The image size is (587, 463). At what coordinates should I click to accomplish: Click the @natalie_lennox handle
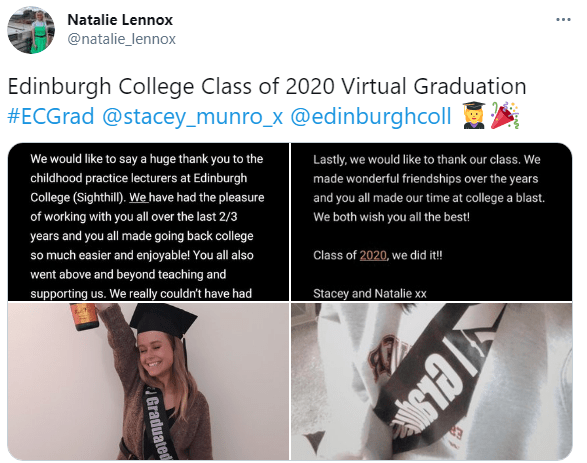click(122, 39)
